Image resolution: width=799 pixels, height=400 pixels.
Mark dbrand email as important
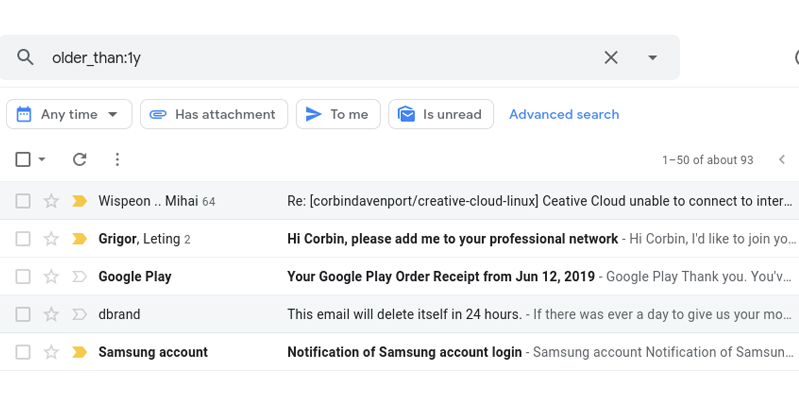point(79,314)
